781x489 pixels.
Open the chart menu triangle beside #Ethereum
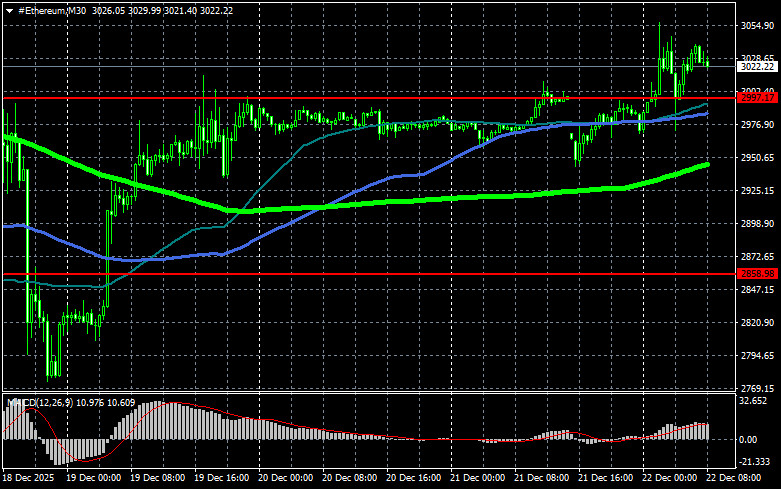9,11
